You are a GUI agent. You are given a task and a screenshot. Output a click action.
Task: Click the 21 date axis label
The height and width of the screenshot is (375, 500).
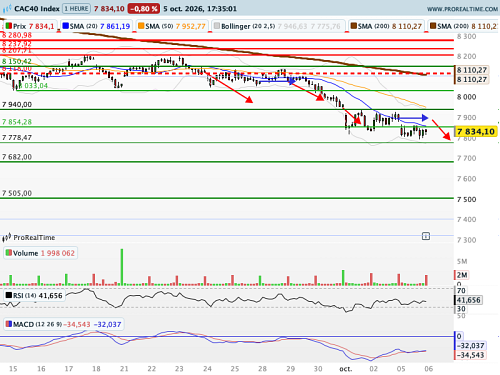pos(124,369)
